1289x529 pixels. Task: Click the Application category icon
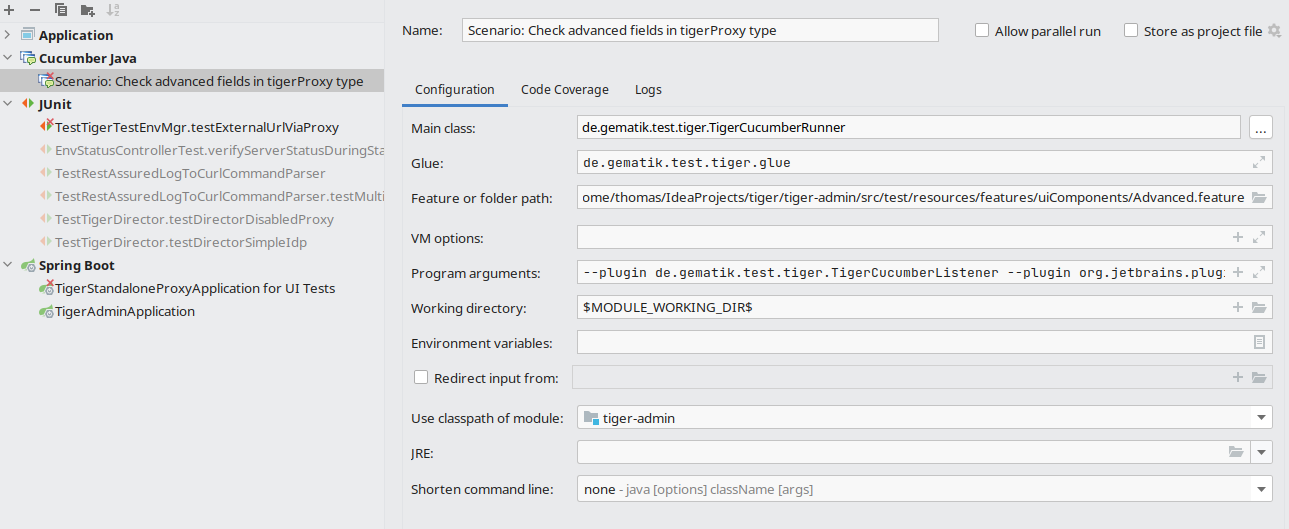pyautogui.click(x=28, y=35)
